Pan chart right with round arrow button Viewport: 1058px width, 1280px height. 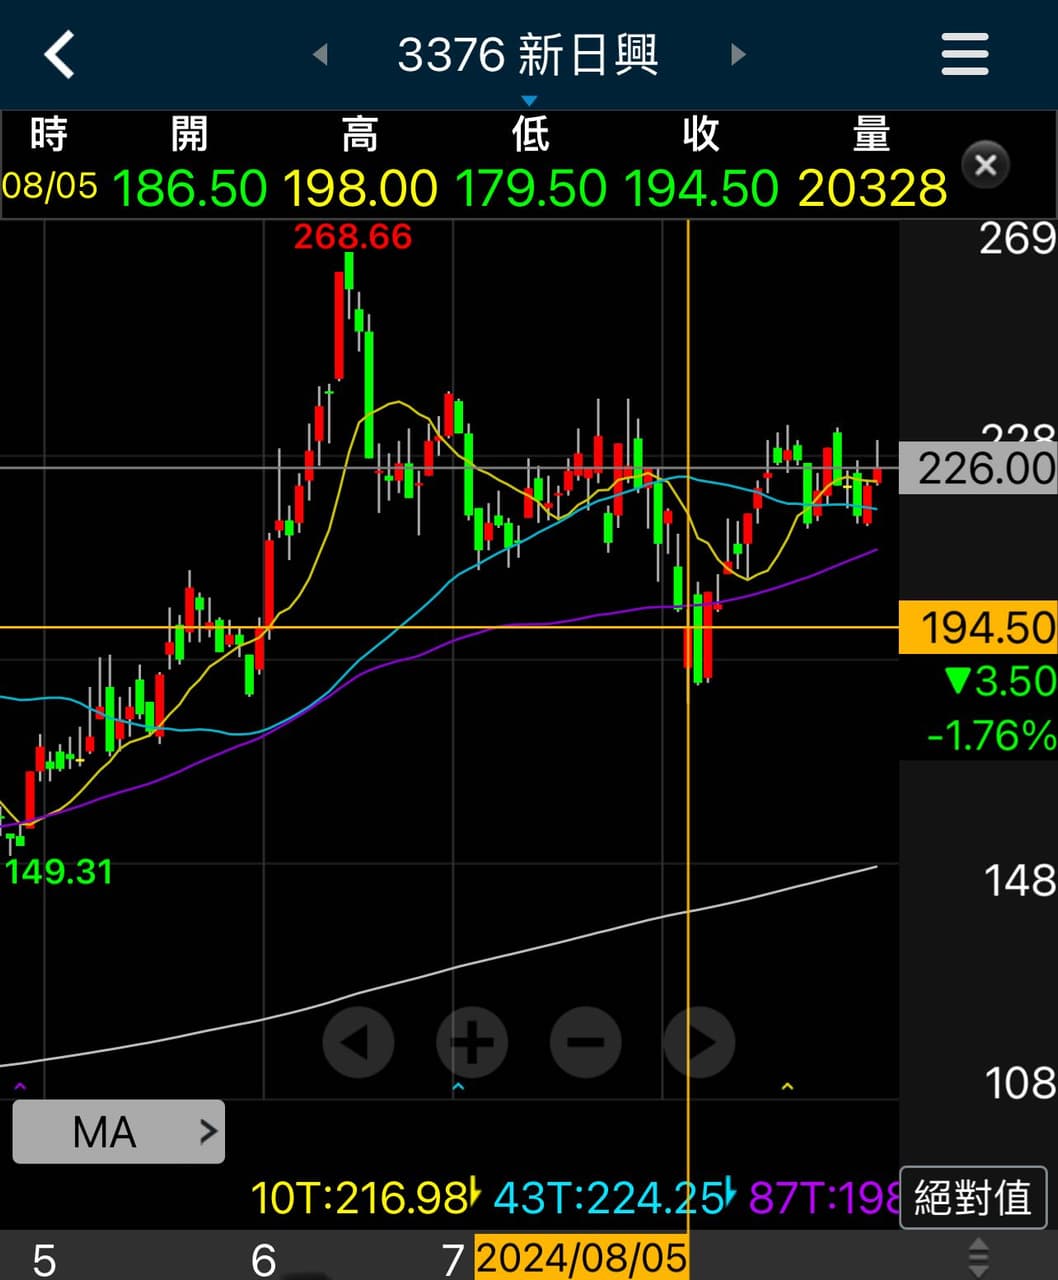(x=699, y=1042)
